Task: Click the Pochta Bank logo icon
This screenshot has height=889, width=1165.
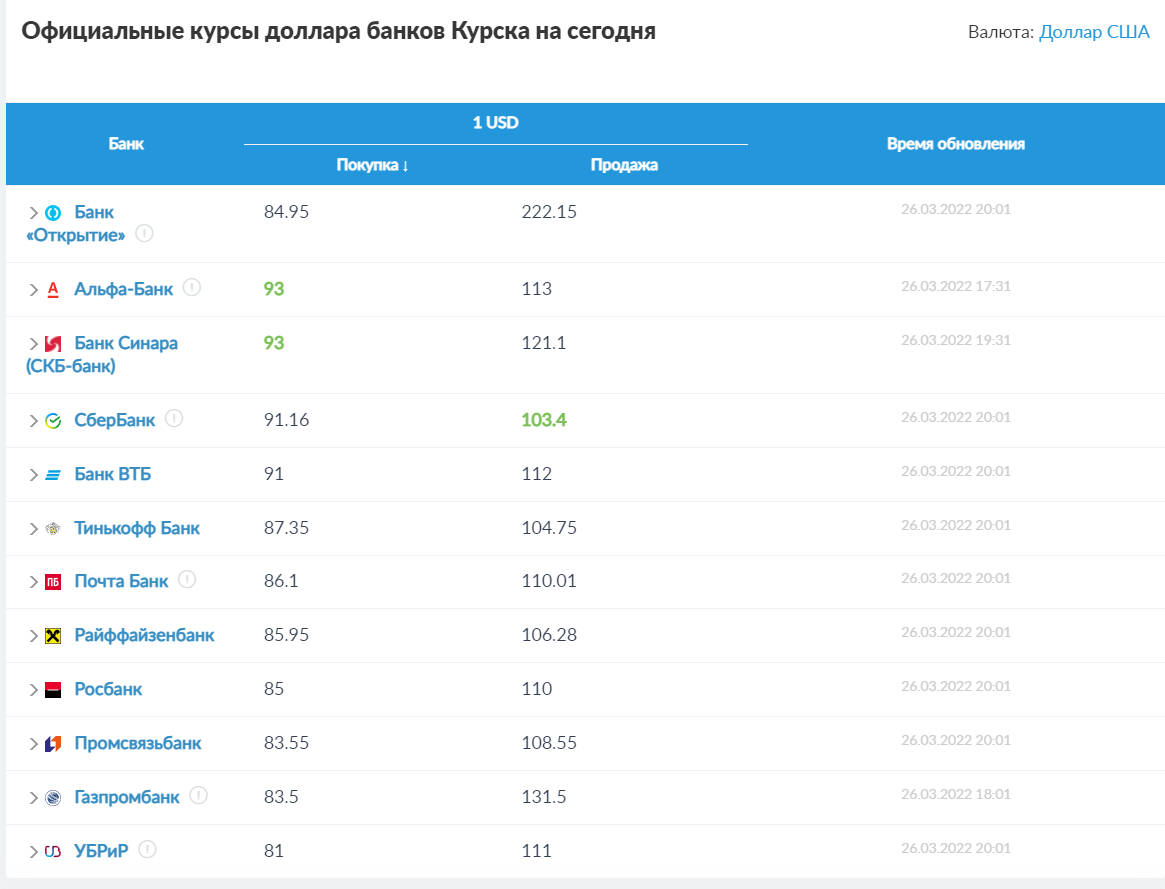Action: pos(53,582)
